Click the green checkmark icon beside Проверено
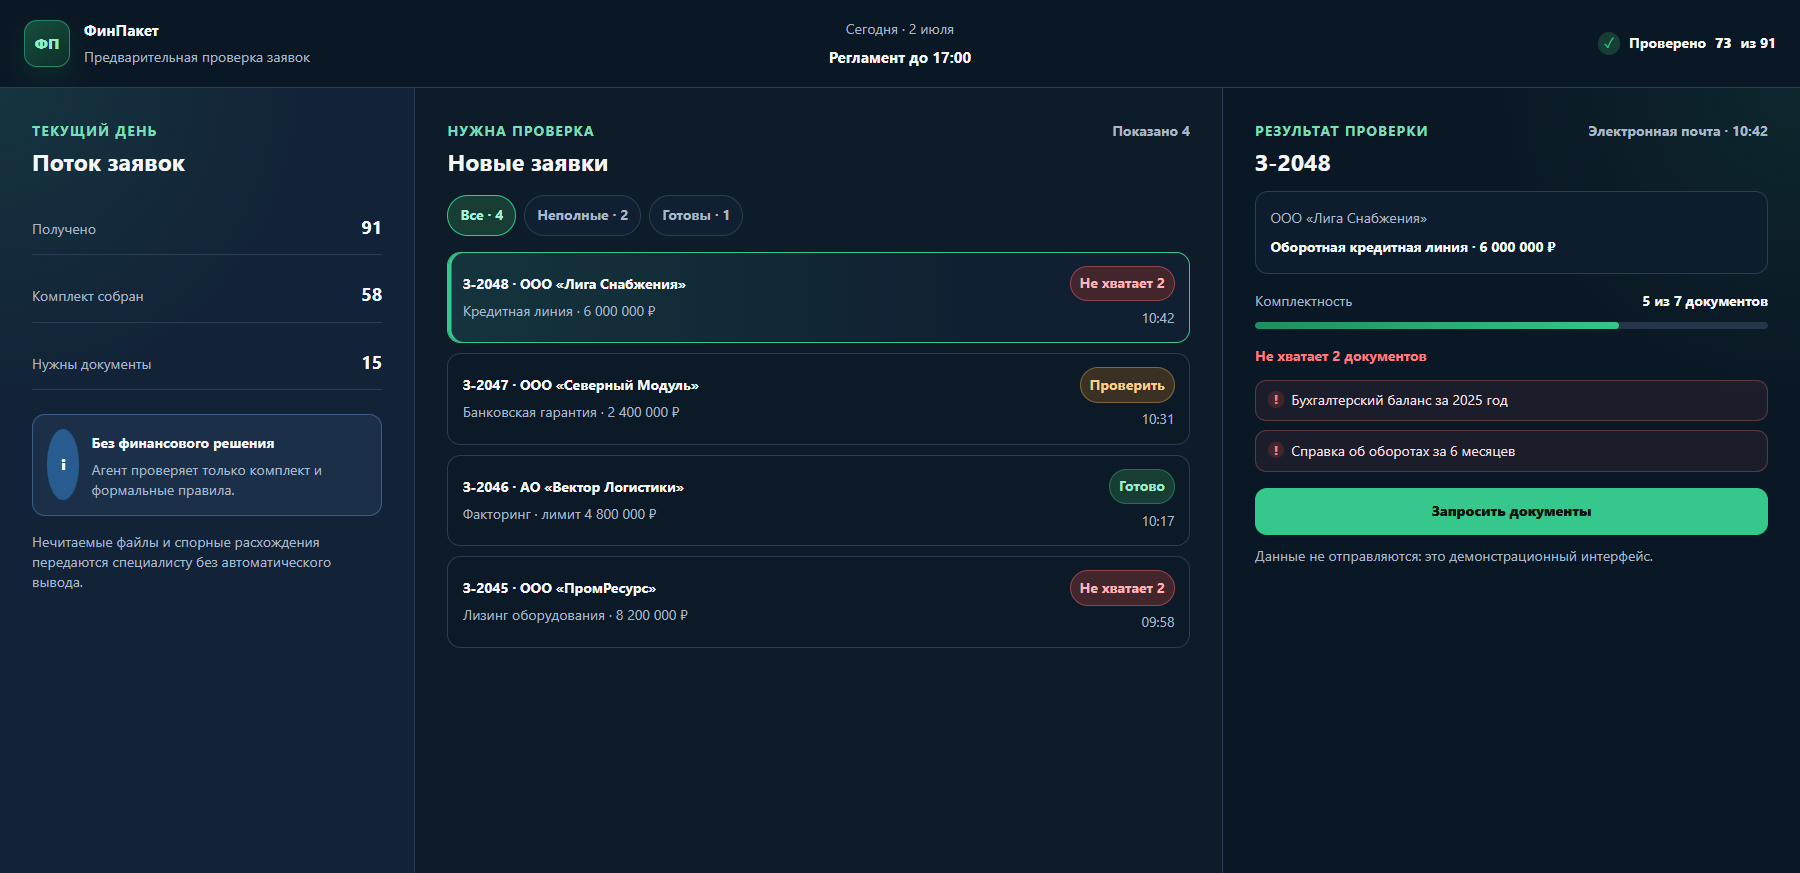Viewport: 1800px width, 873px height. 1609,43
